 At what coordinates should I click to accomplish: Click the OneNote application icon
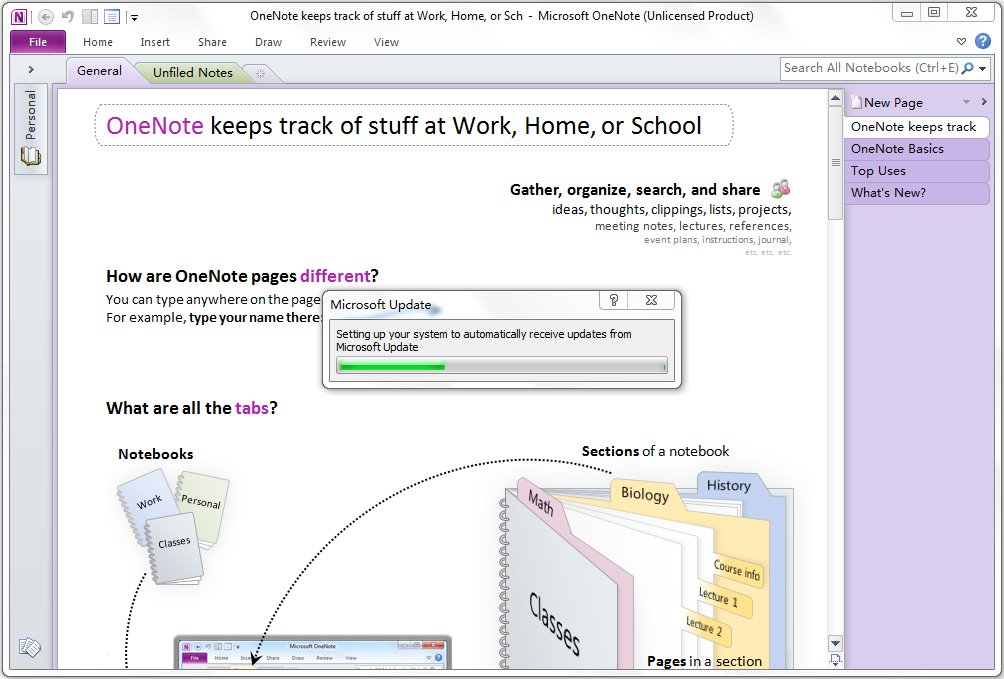coord(17,16)
